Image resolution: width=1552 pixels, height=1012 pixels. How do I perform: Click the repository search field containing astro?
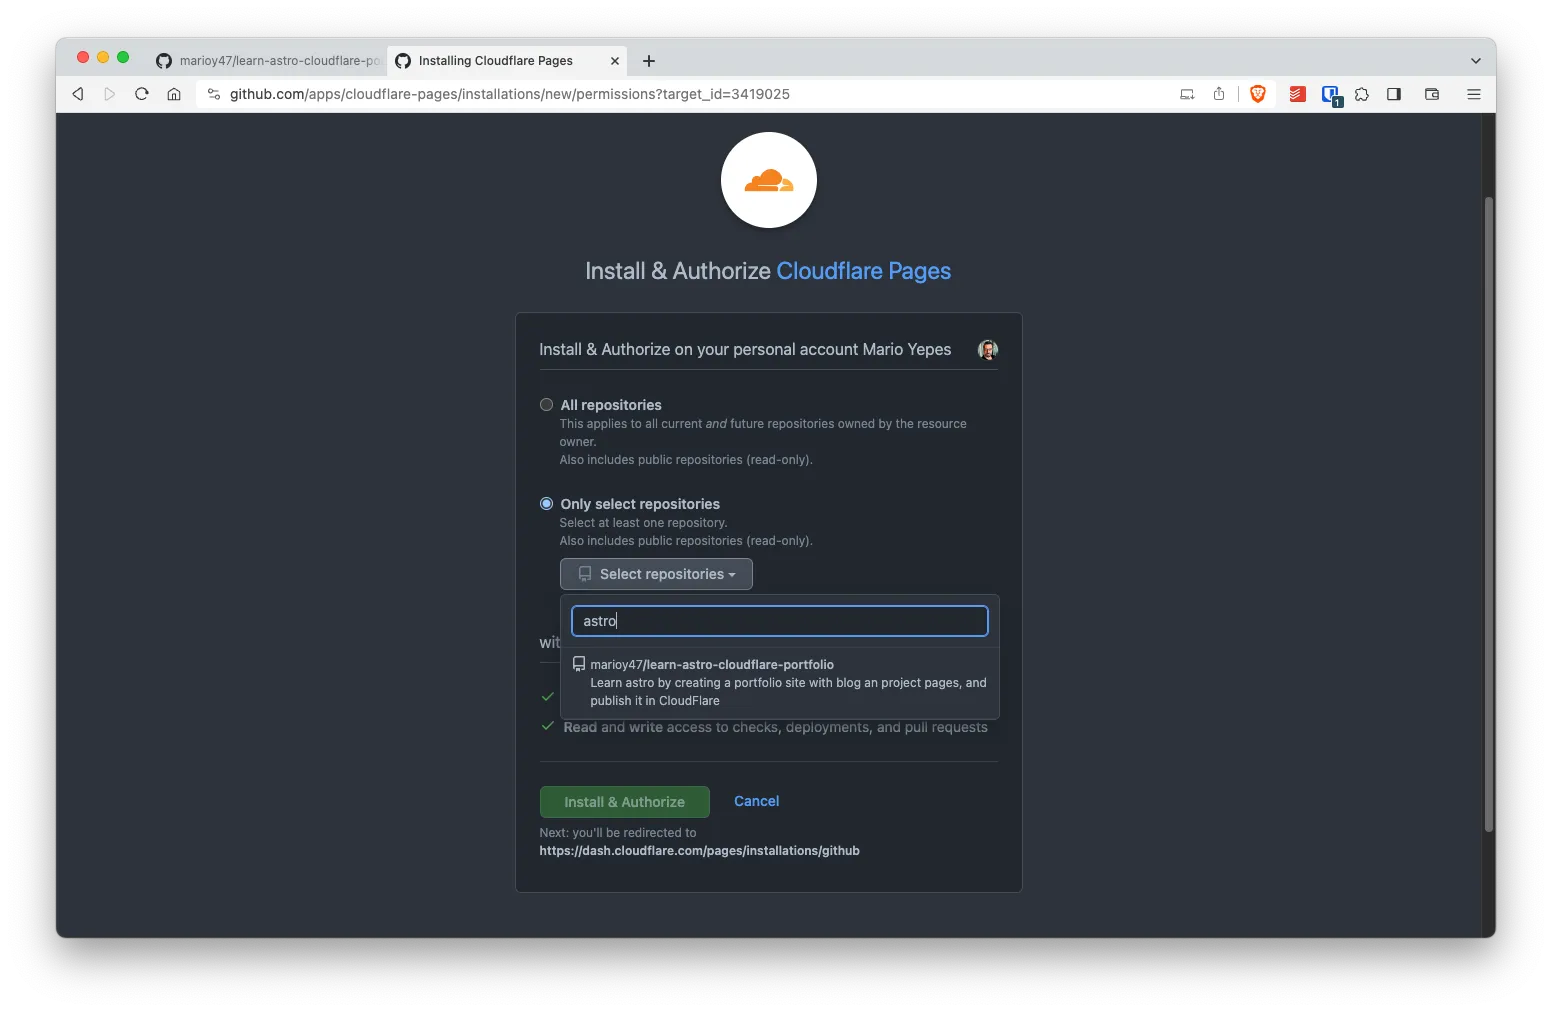(780, 621)
